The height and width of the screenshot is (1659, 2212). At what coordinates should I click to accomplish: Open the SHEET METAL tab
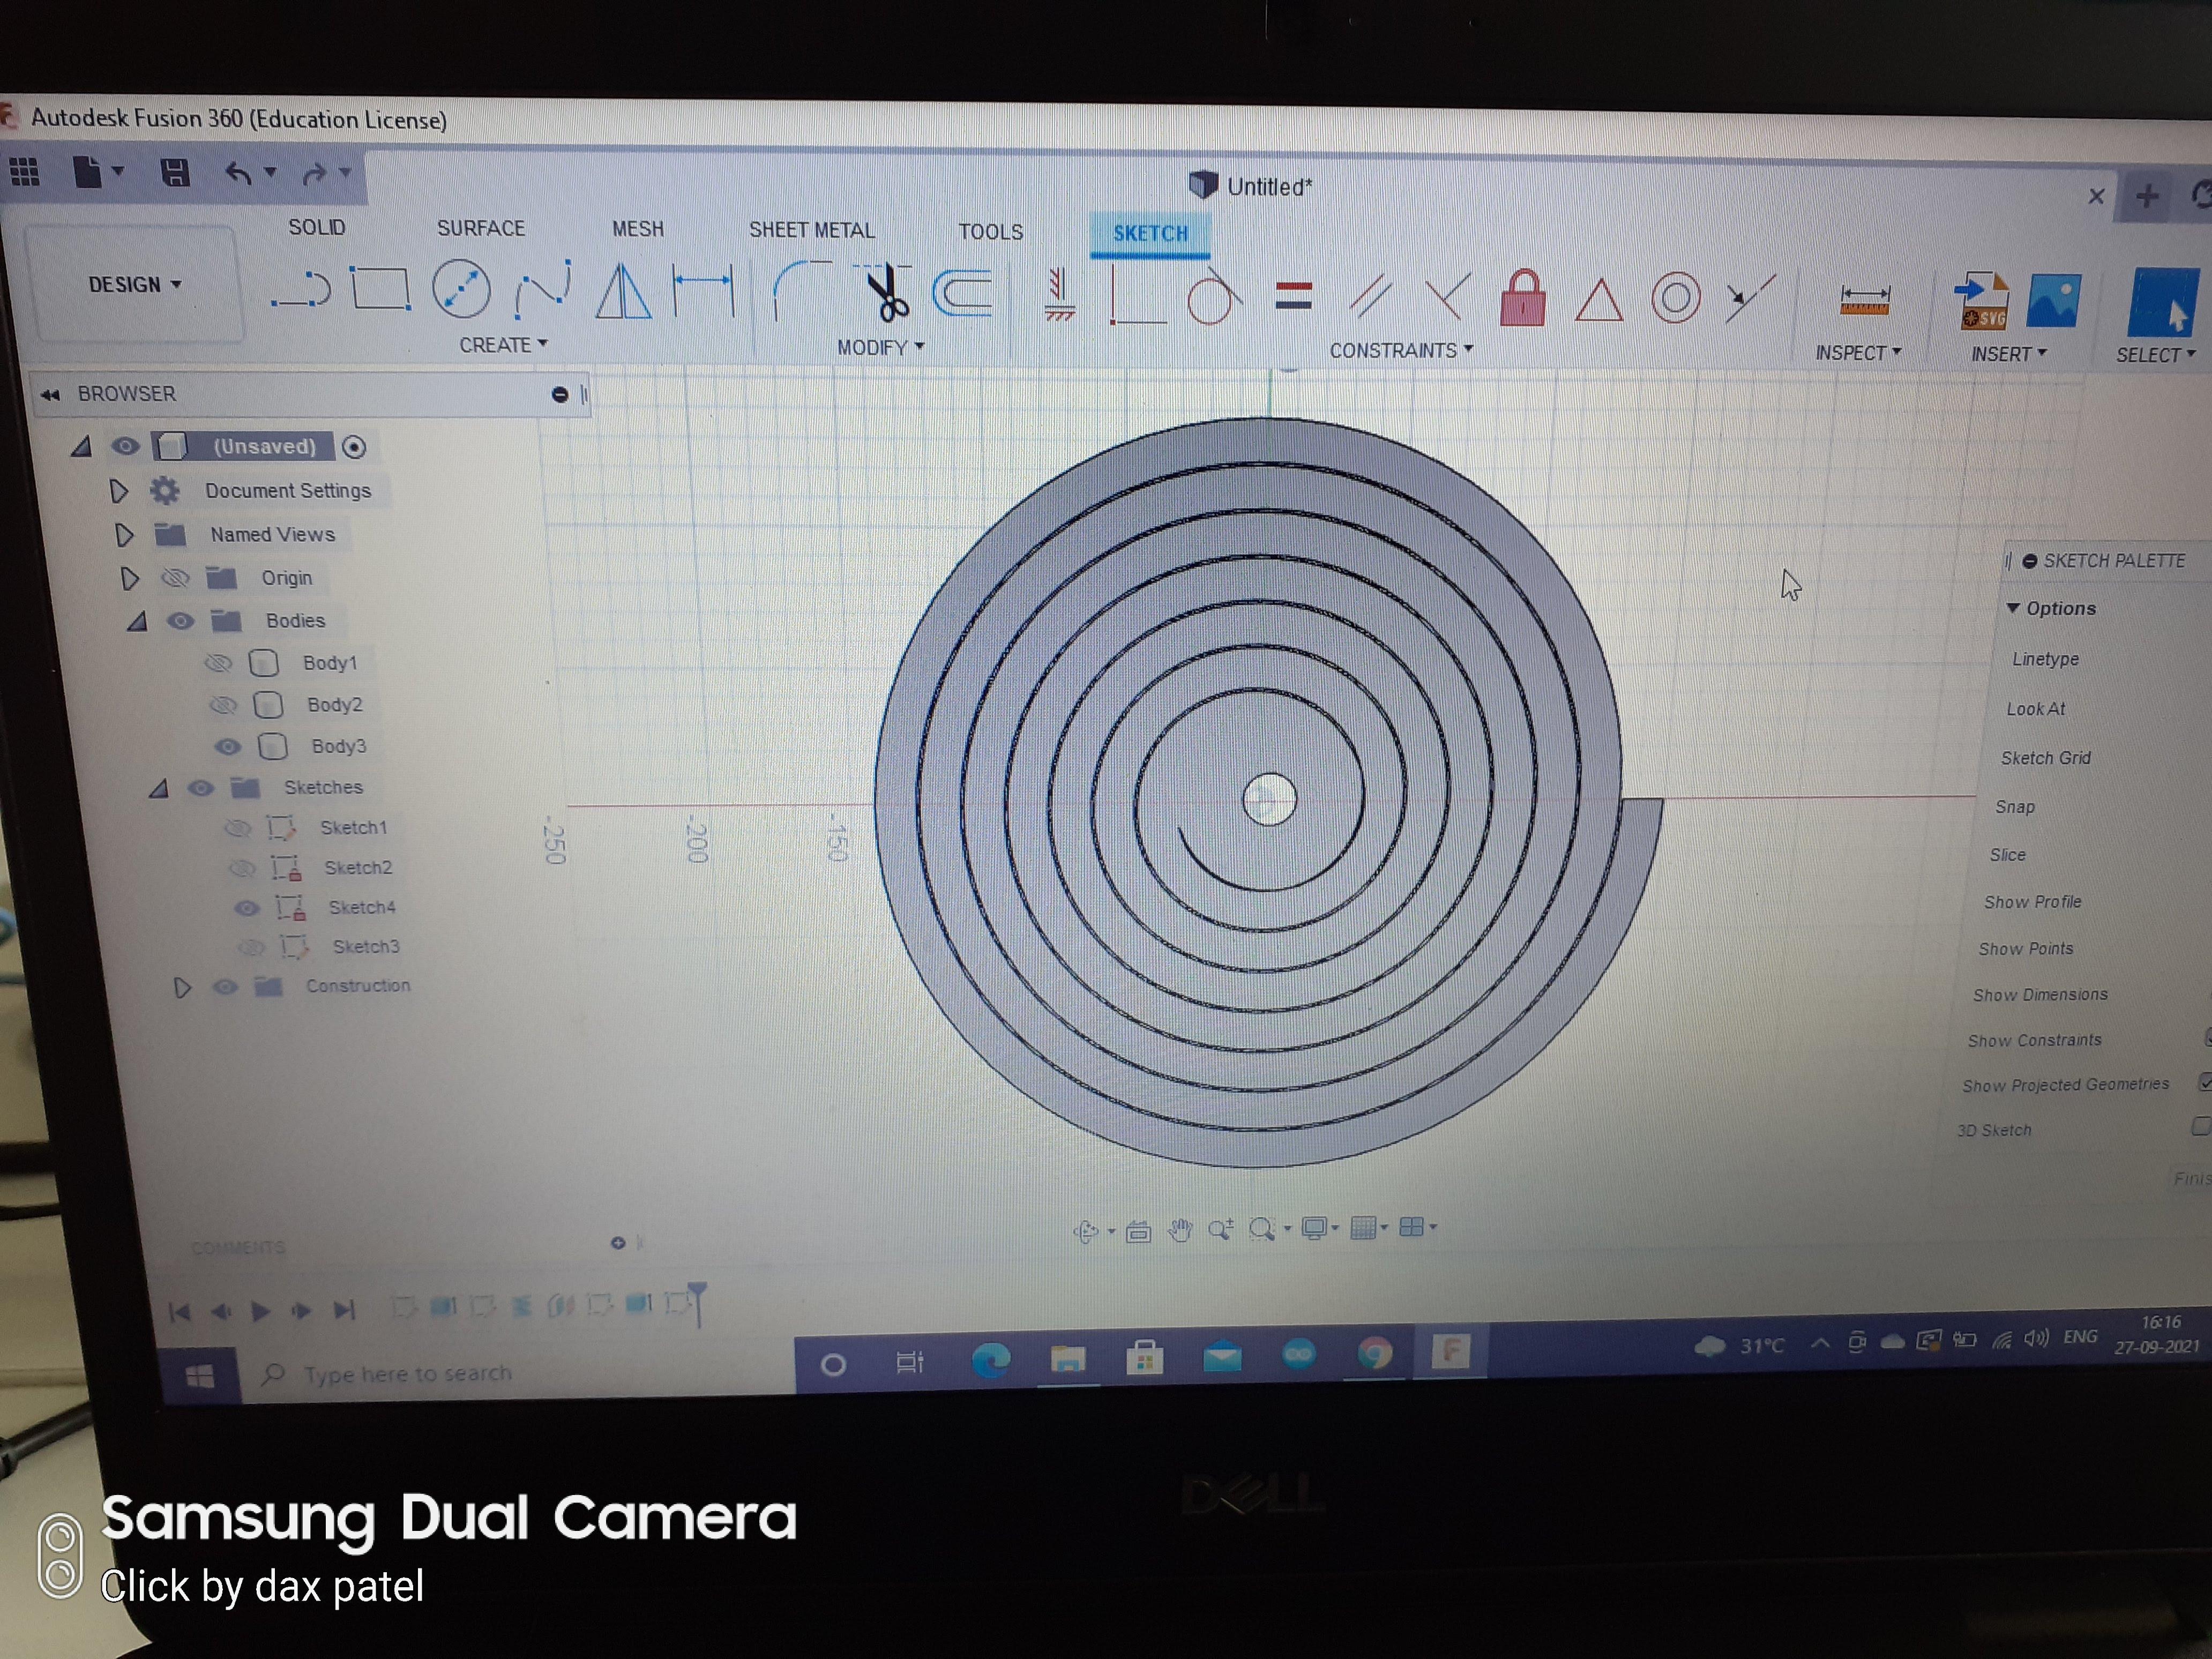811,230
